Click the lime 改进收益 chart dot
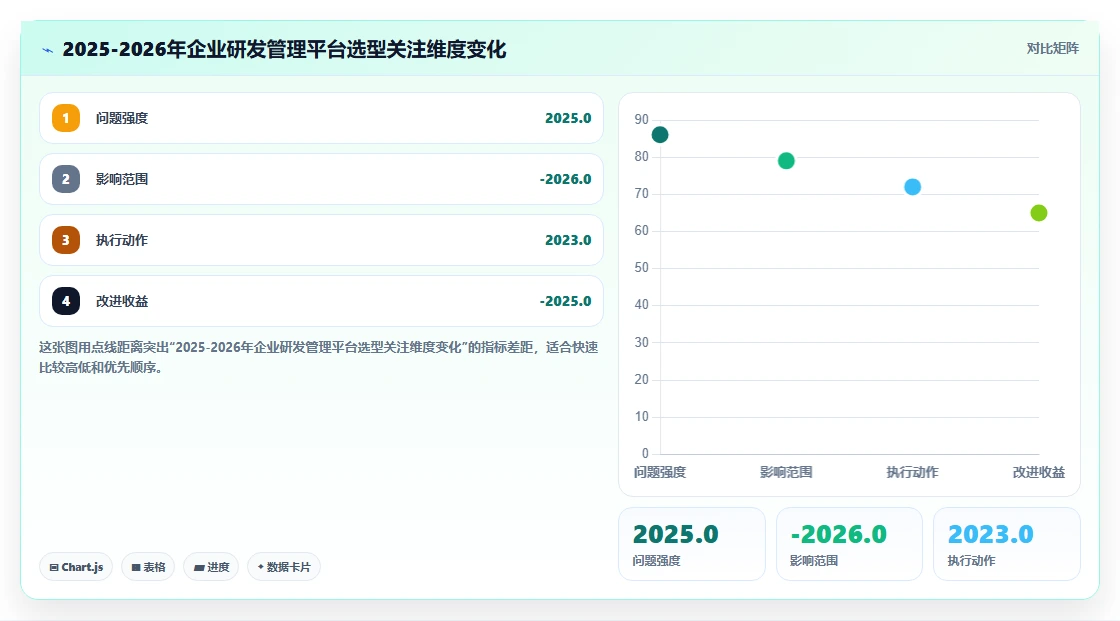The image size is (1120, 621). click(1039, 213)
